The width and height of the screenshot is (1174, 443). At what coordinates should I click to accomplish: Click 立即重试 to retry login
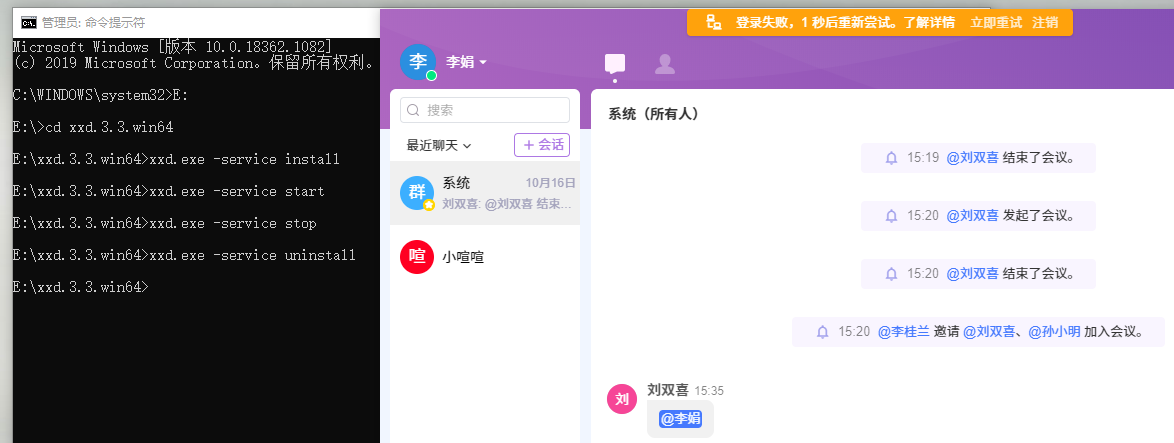tap(996, 22)
